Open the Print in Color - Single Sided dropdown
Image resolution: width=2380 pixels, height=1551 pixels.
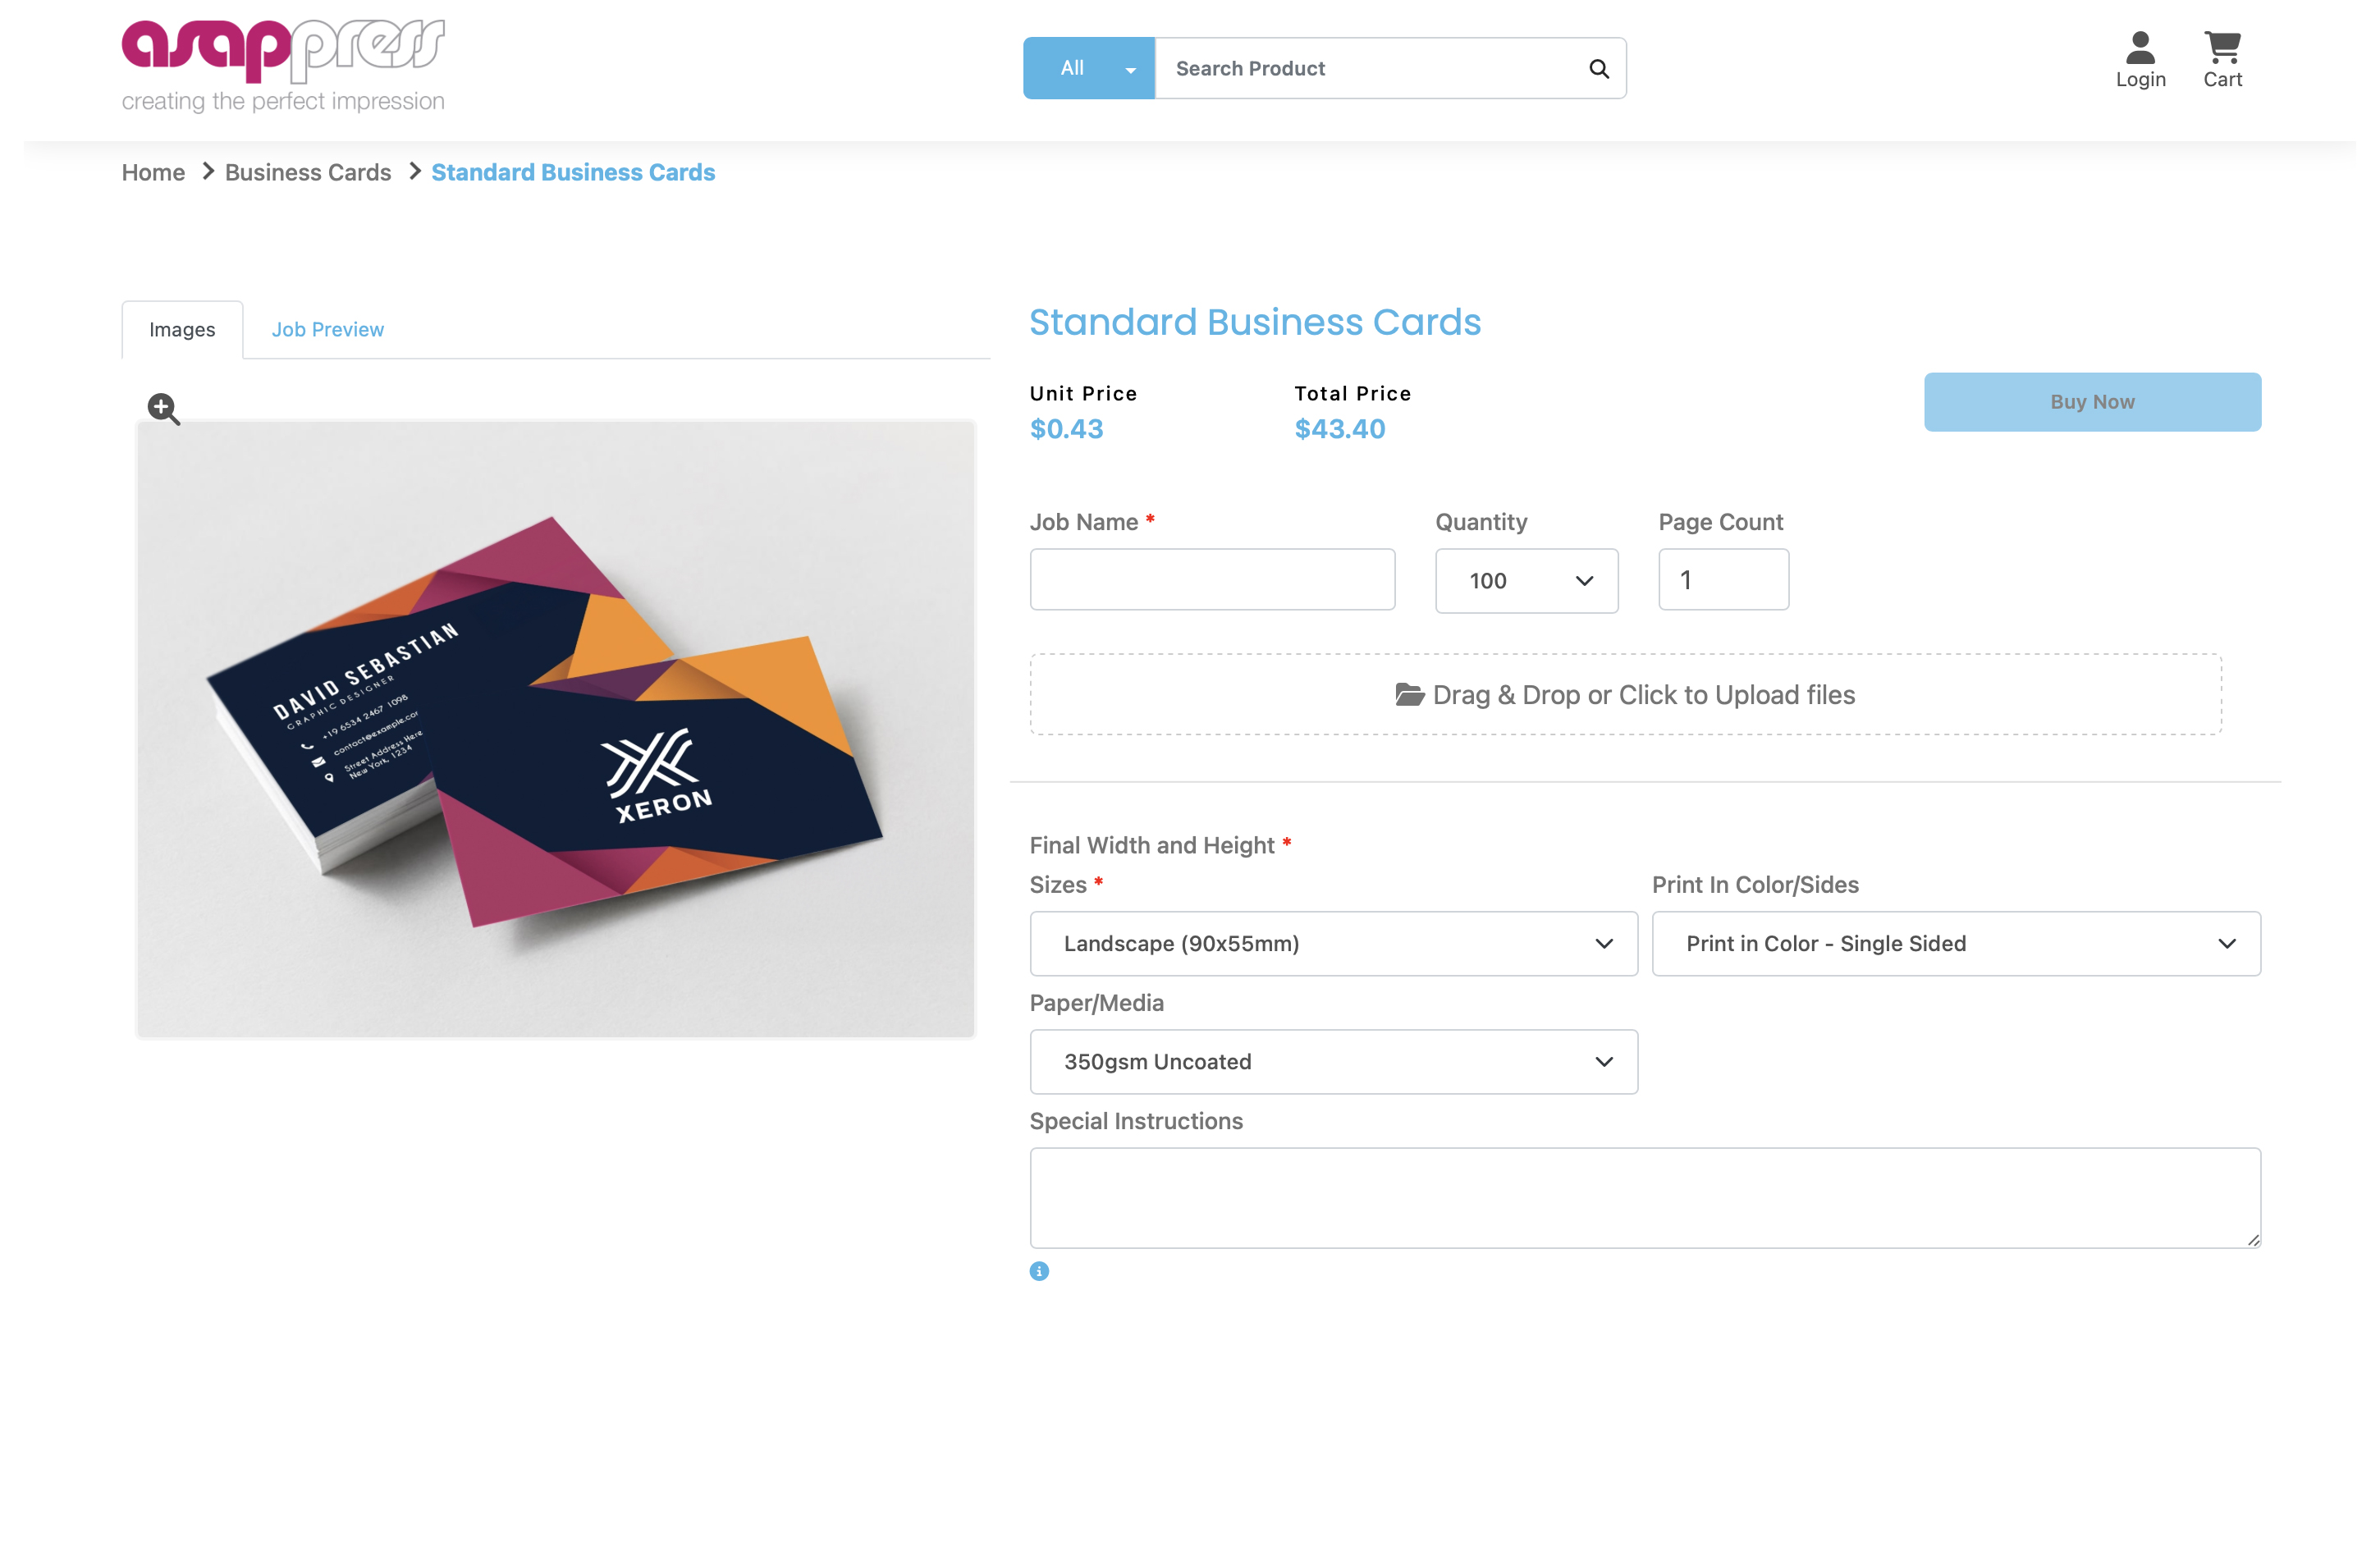[x=1955, y=943]
